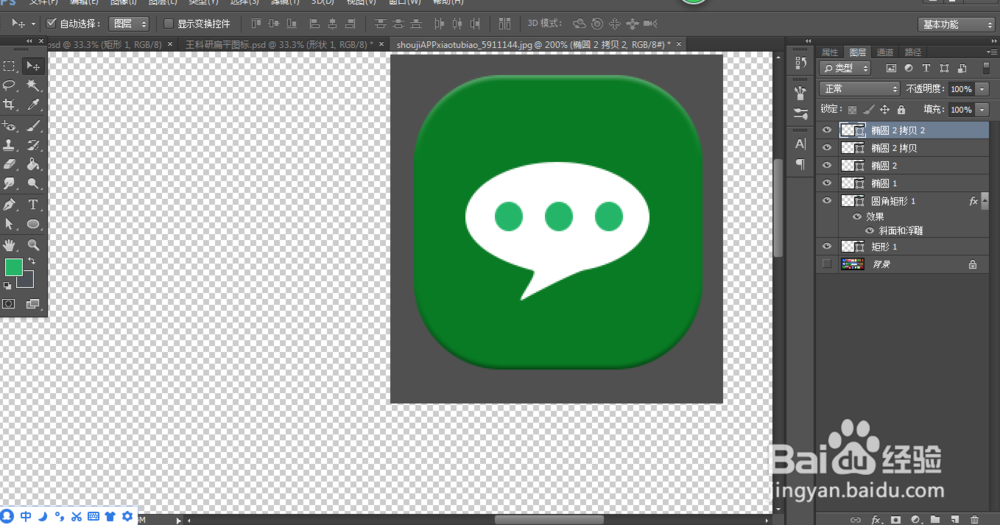1000x525 pixels.
Task: Enable Show Transform Controls (显示变换控件) checkbox
Action: (x=168, y=24)
